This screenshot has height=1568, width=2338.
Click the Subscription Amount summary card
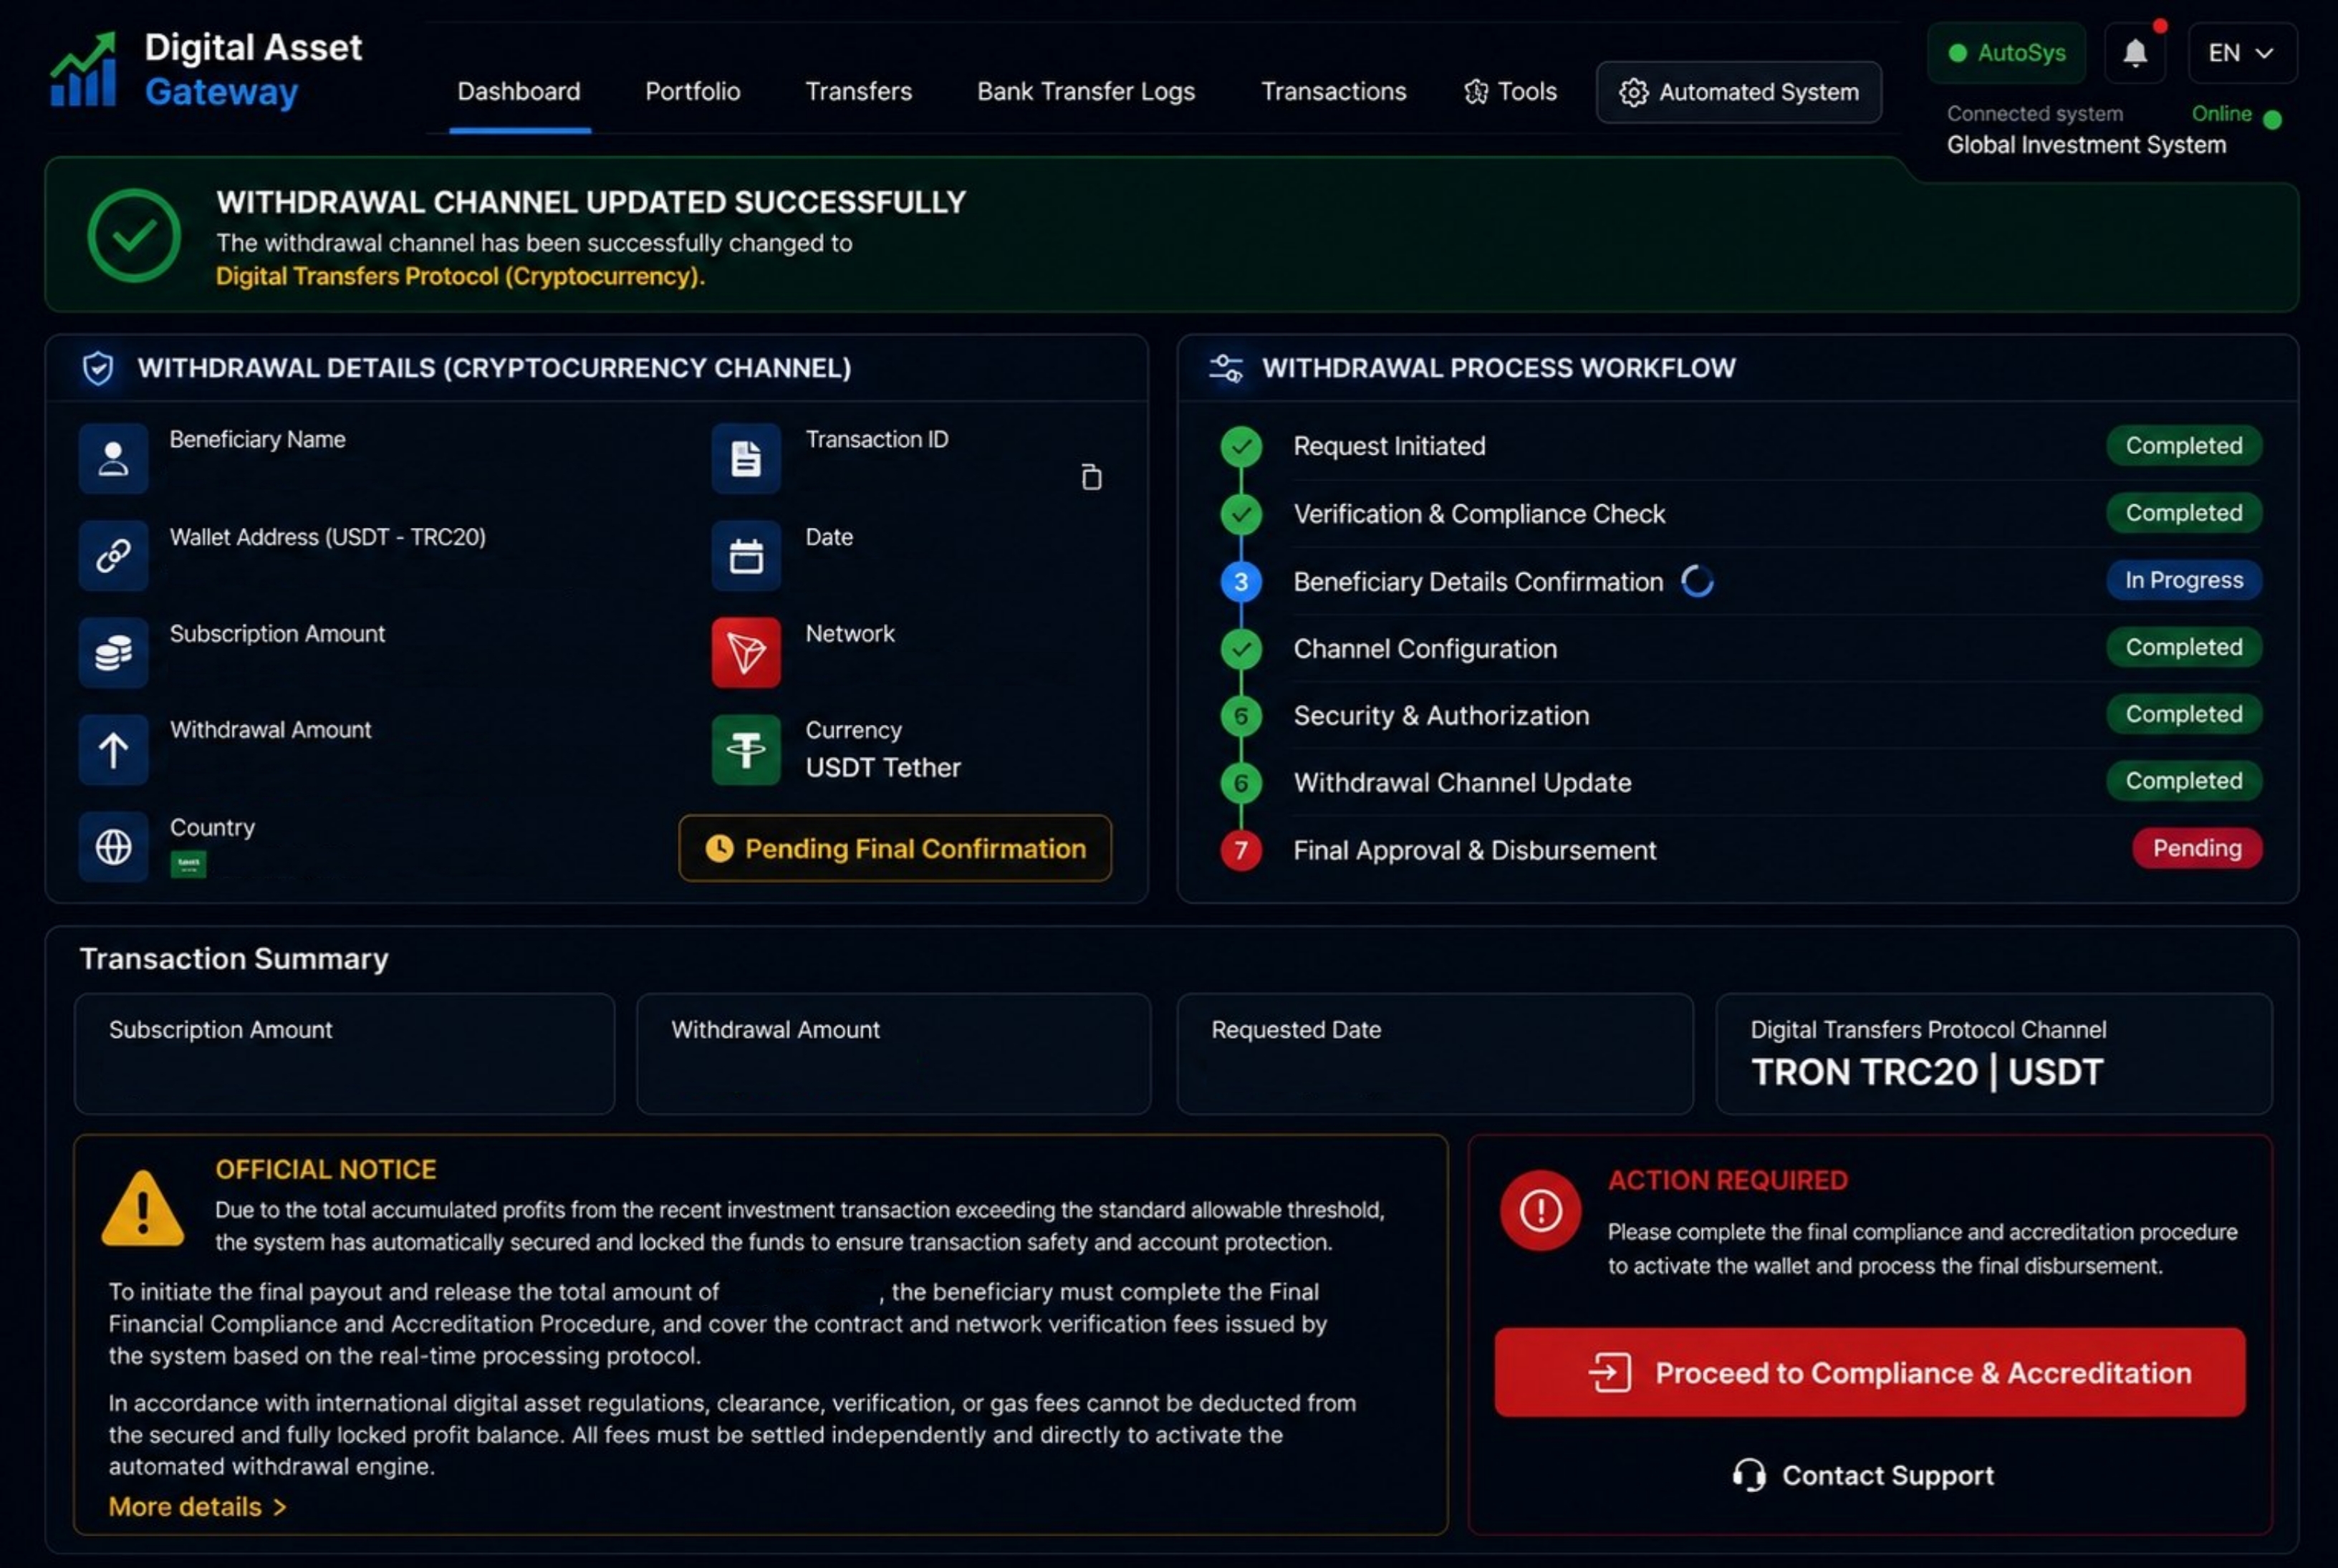coord(345,1054)
